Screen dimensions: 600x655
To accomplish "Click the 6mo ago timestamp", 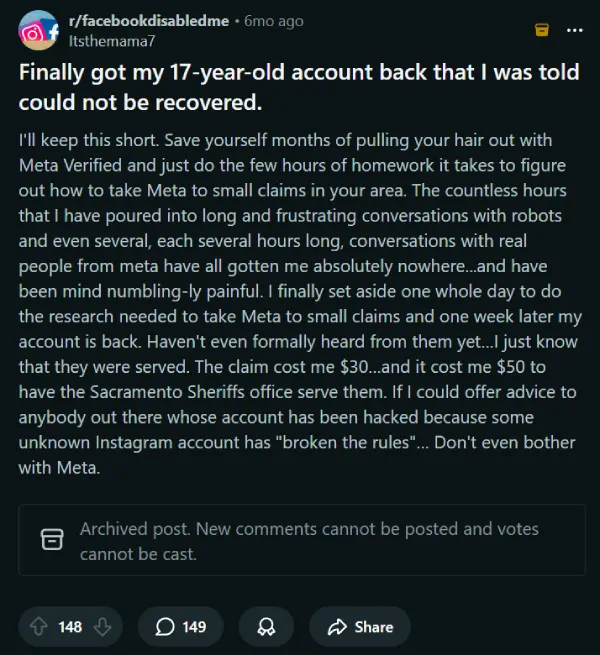I will point(273,21).
